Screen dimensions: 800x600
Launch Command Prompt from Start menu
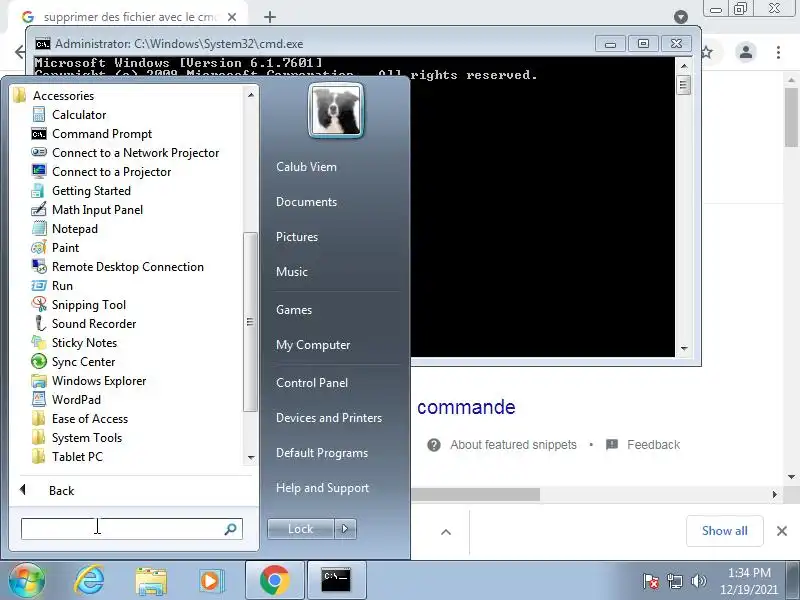(92, 134)
